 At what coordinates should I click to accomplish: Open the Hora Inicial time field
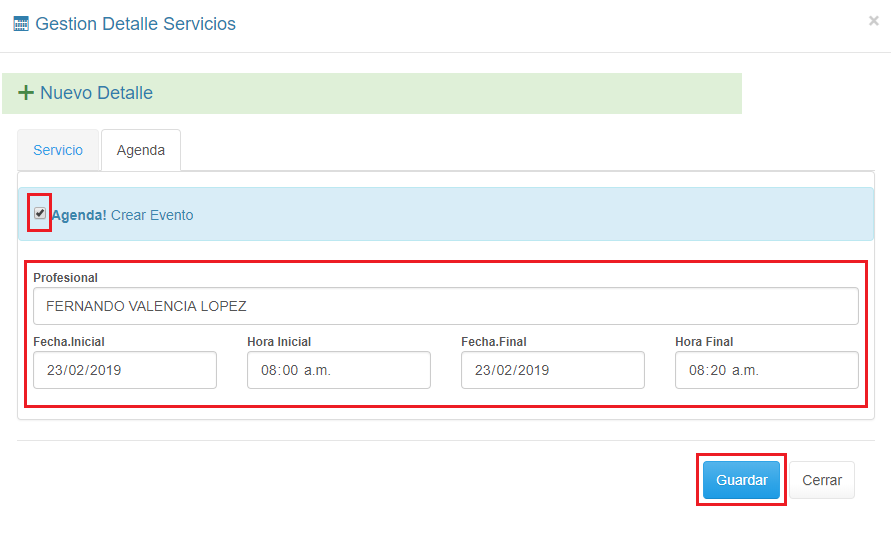pyautogui.click(x=339, y=370)
